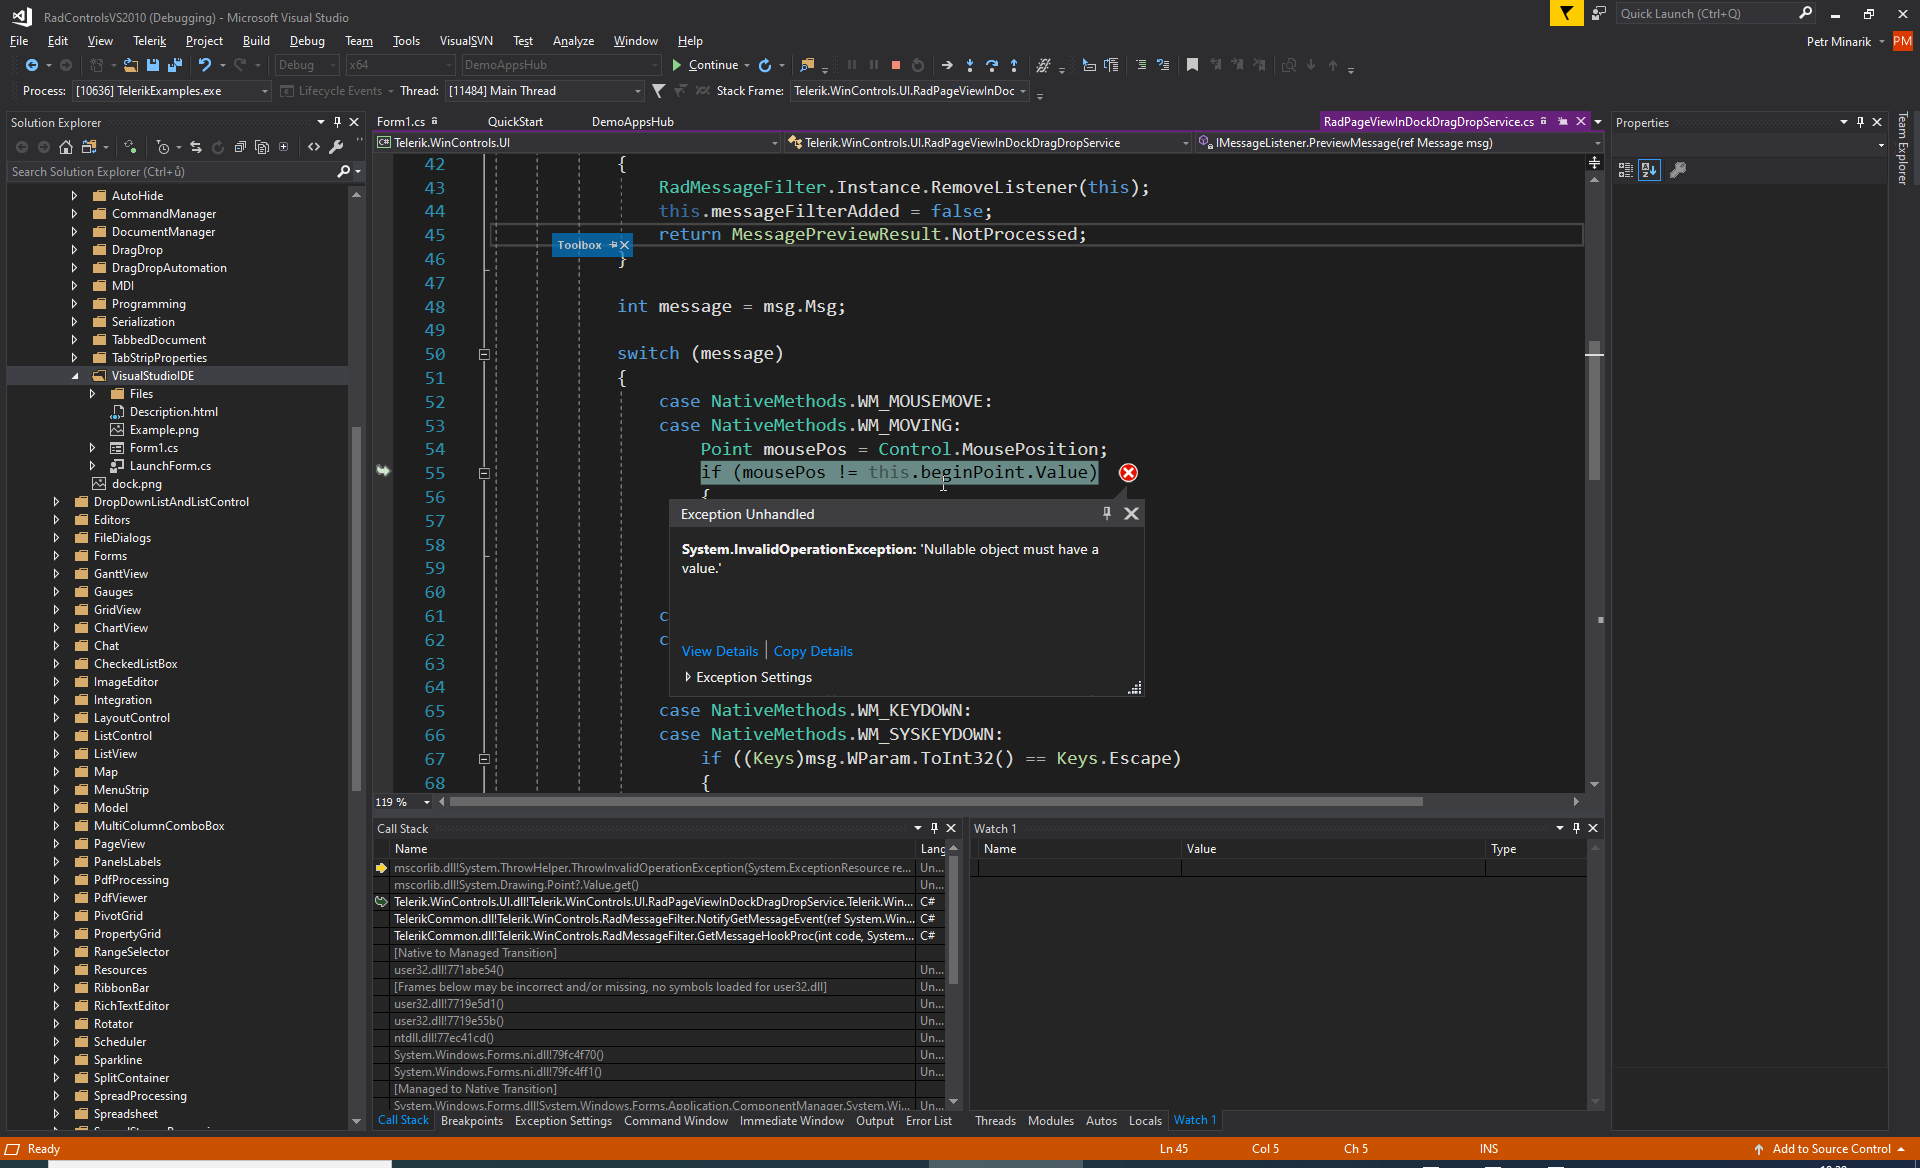The height and width of the screenshot is (1168, 1920).
Task: Switch to the DemoAppsHub editor tab
Action: (x=632, y=122)
